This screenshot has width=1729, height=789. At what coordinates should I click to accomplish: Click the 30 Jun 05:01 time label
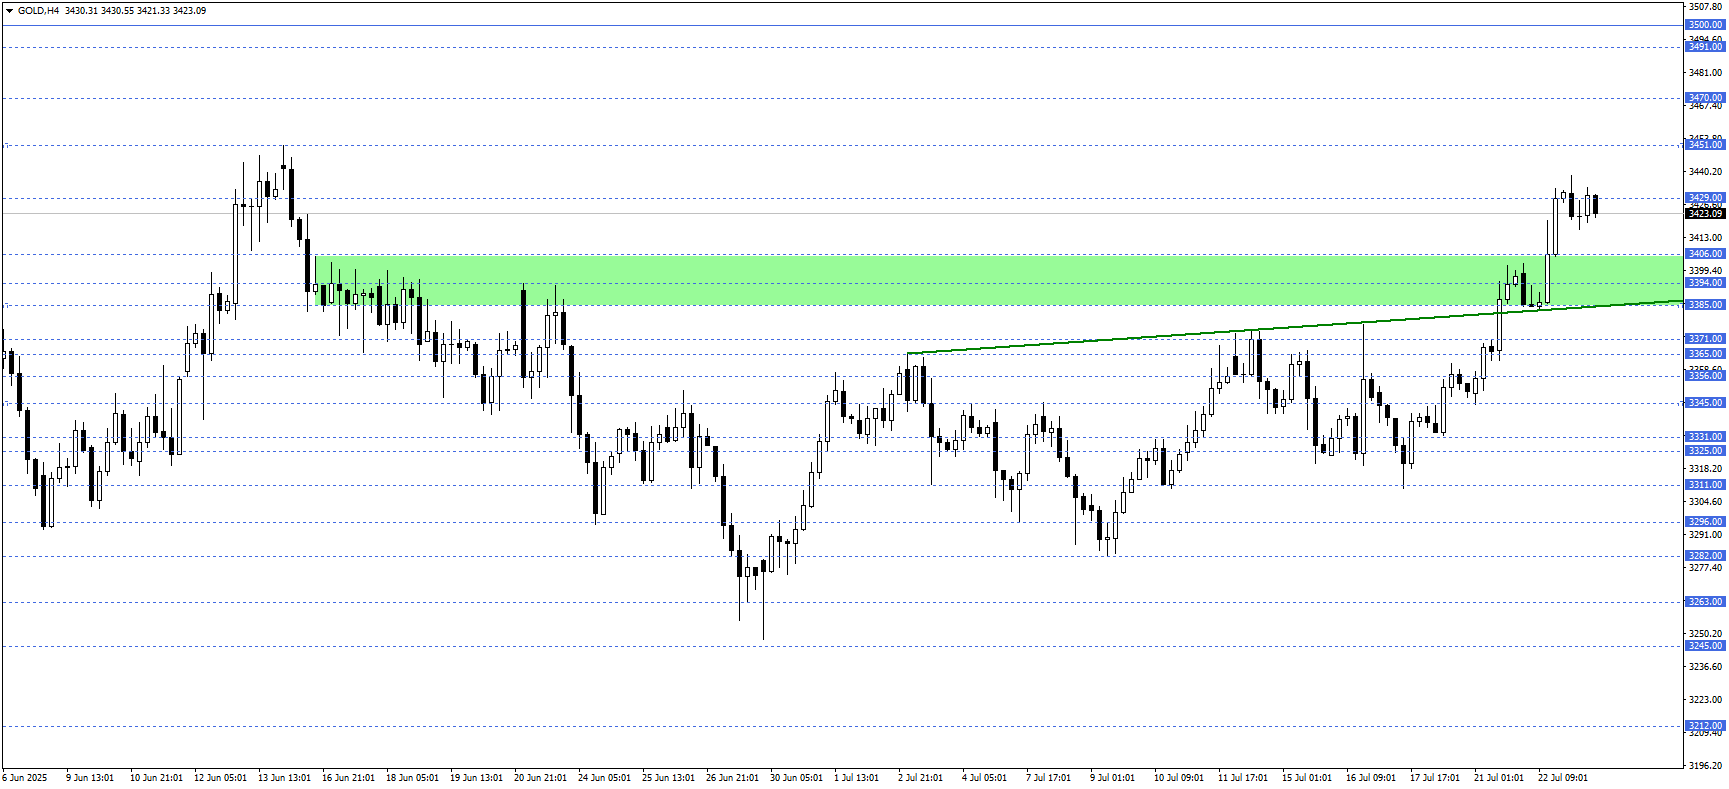(x=796, y=778)
